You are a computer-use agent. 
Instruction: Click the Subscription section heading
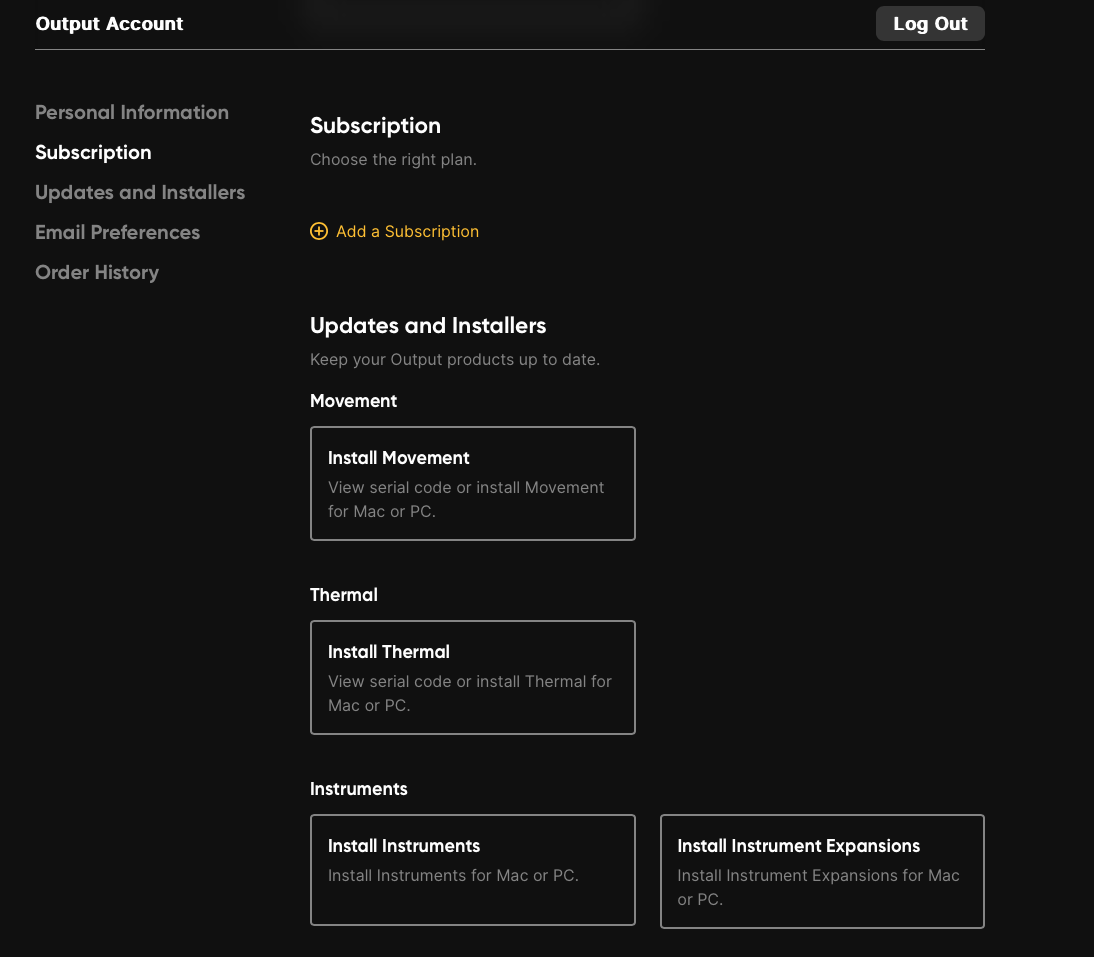click(375, 126)
